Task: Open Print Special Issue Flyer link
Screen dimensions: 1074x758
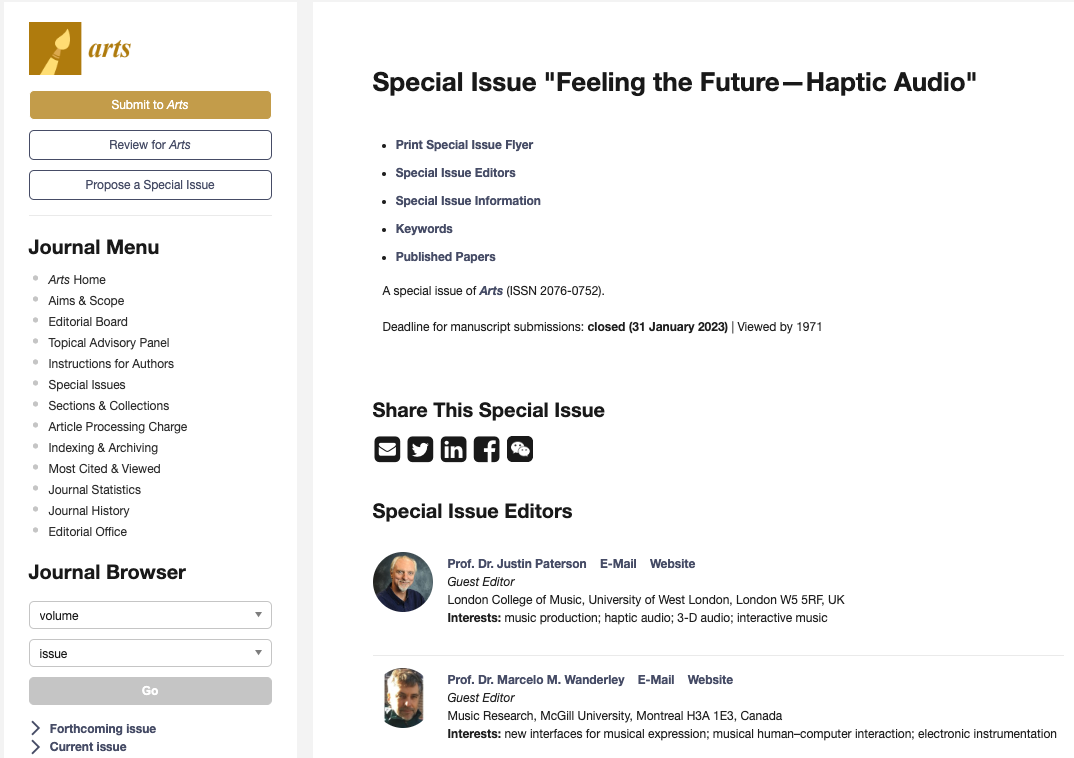Action: click(x=464, y=144)
